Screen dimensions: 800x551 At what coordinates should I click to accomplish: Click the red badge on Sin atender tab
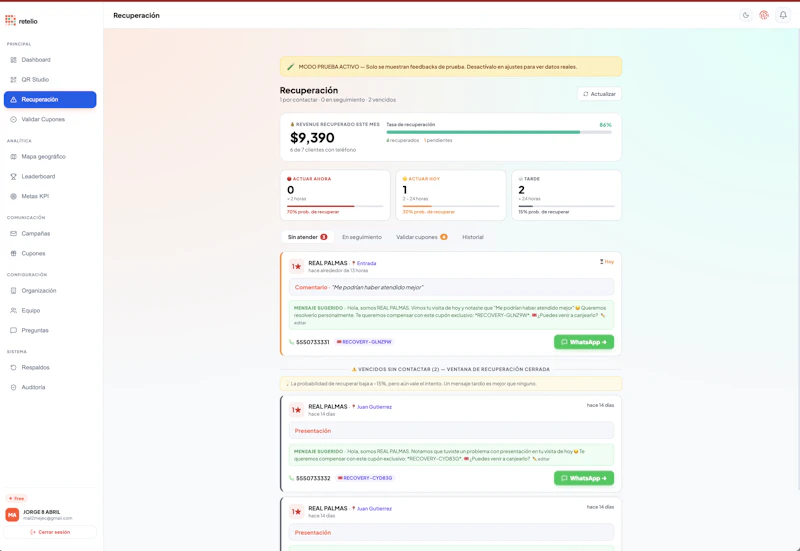tap(323, 237)
